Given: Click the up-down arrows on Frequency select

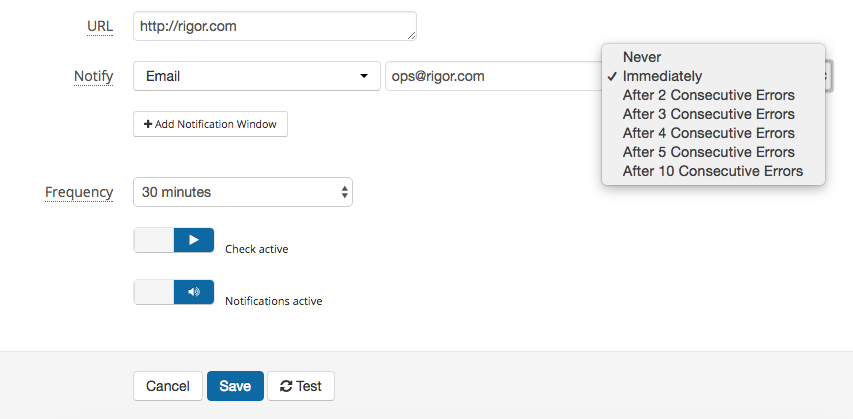Looking at the screenshot, I should [x=344, y=192].
